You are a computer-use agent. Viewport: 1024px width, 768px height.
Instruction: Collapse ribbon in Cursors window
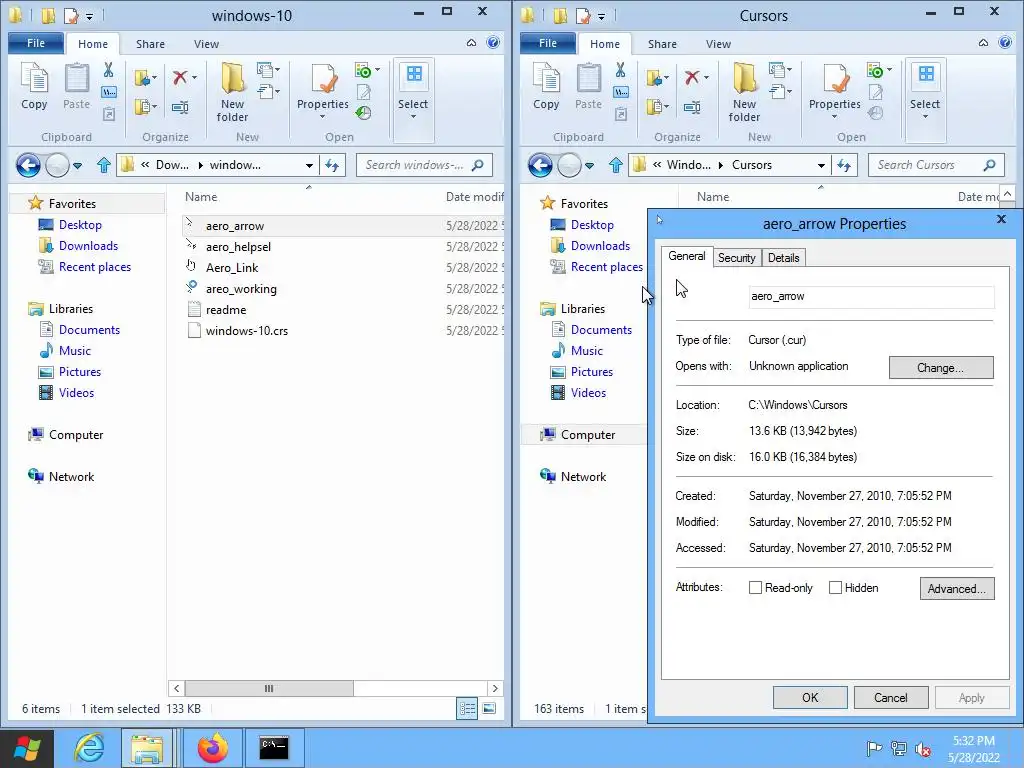coord(984,43)
